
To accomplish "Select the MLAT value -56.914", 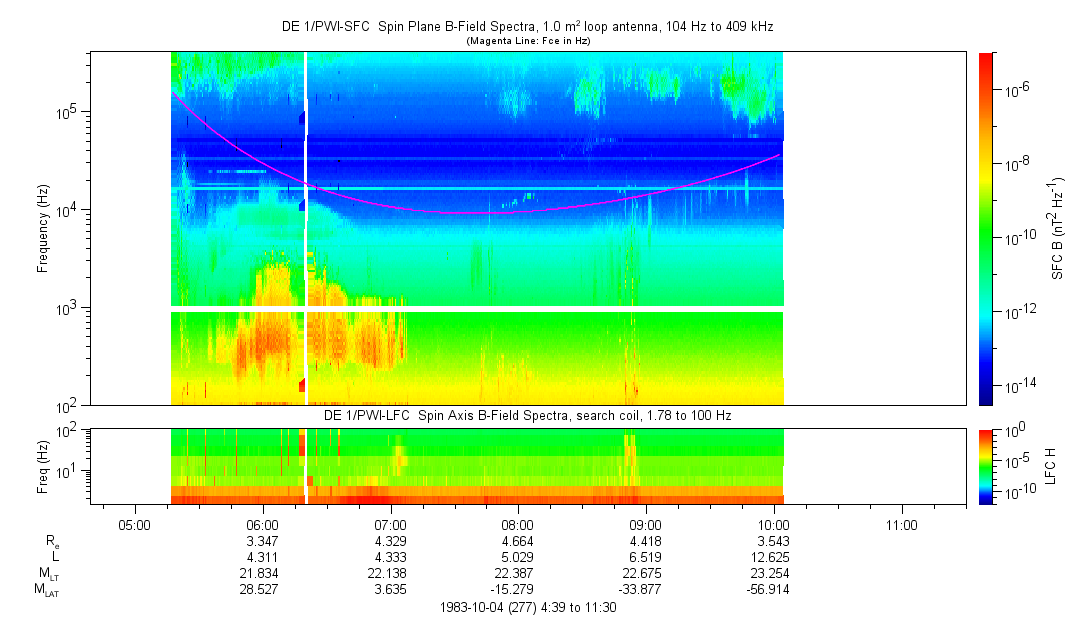I will [x=772, y=590].
